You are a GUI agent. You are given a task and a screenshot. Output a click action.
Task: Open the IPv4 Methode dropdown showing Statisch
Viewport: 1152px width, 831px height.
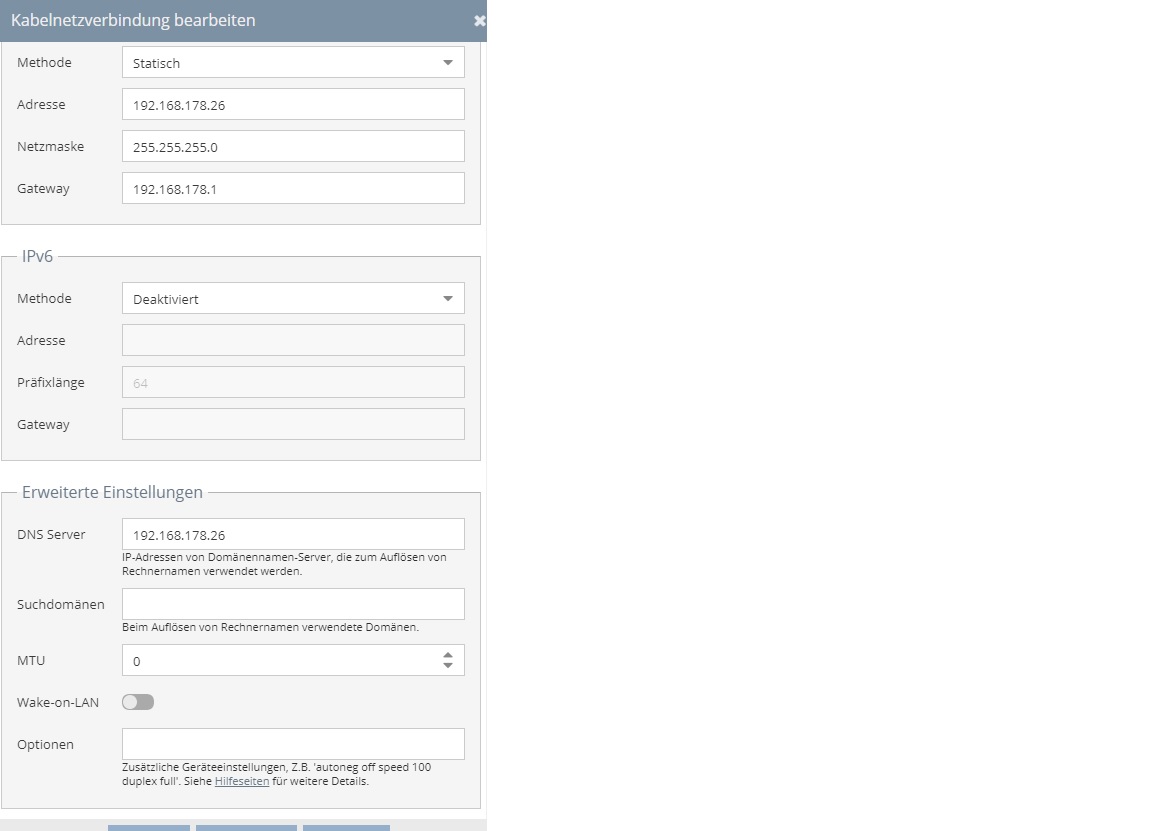[293, 62]
